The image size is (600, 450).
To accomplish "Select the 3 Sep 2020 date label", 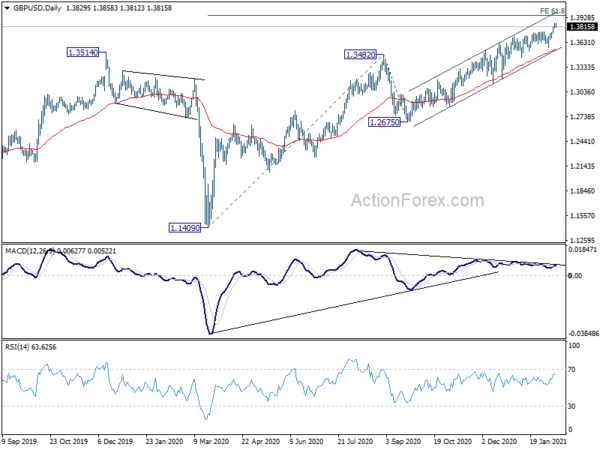I will [x=403, y=442].
